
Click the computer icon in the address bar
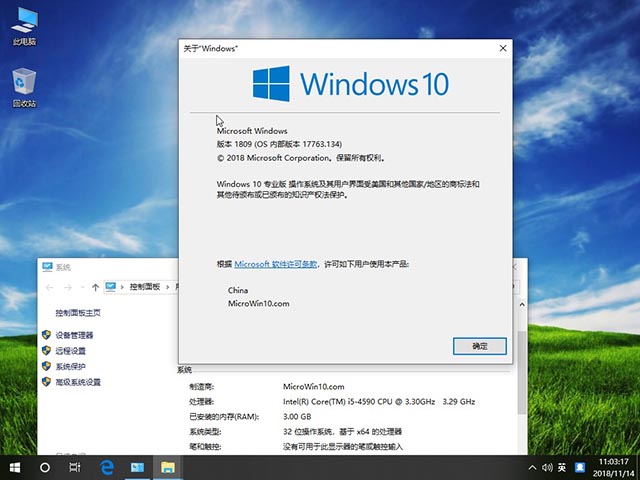[x=111, y=287]
